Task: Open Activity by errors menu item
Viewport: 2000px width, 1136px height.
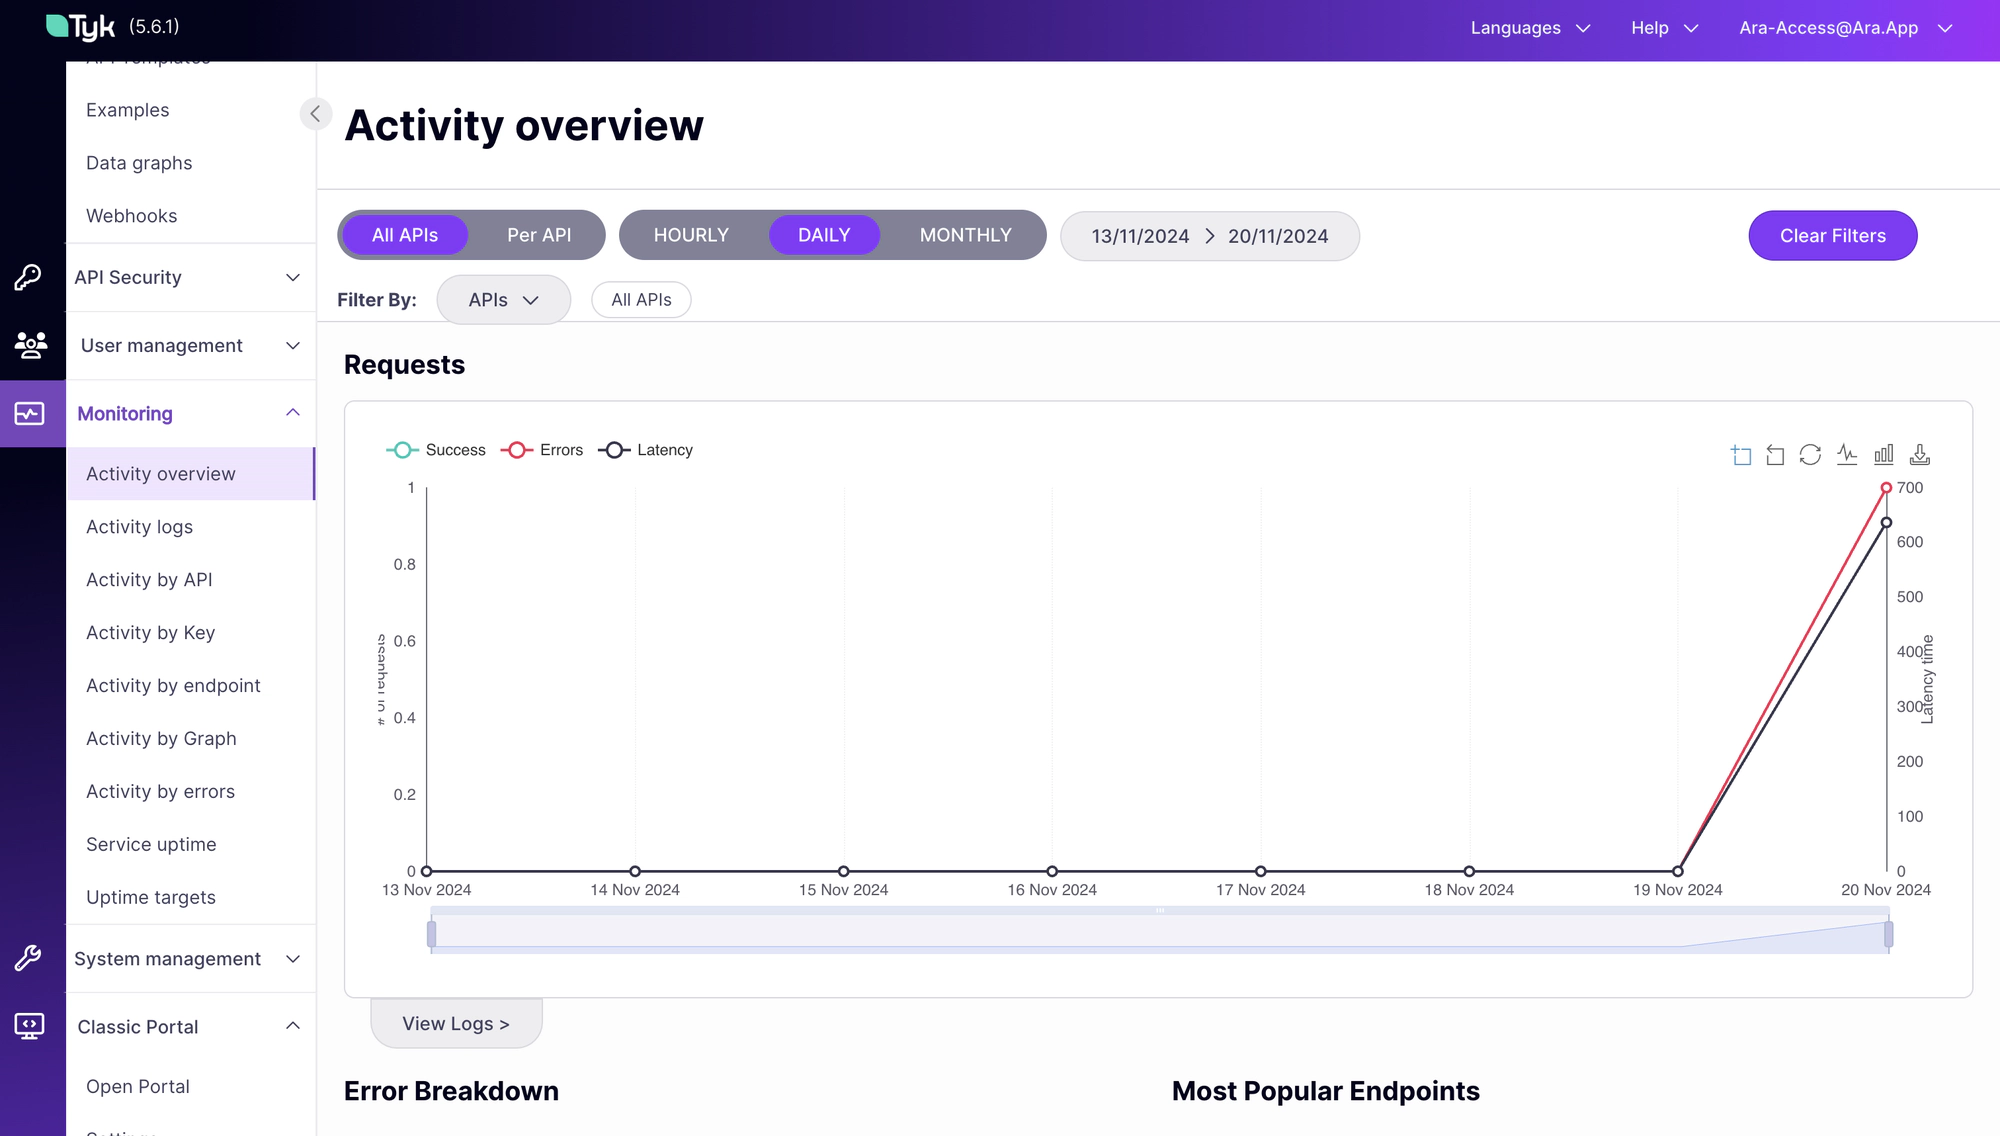Action: click(159, 790)
